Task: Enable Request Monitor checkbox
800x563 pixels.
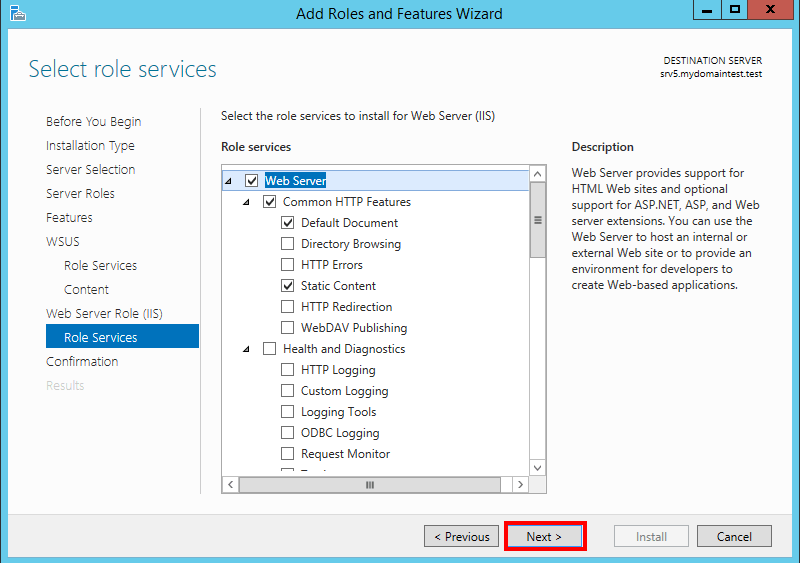Action: click(x=288, y=453)
